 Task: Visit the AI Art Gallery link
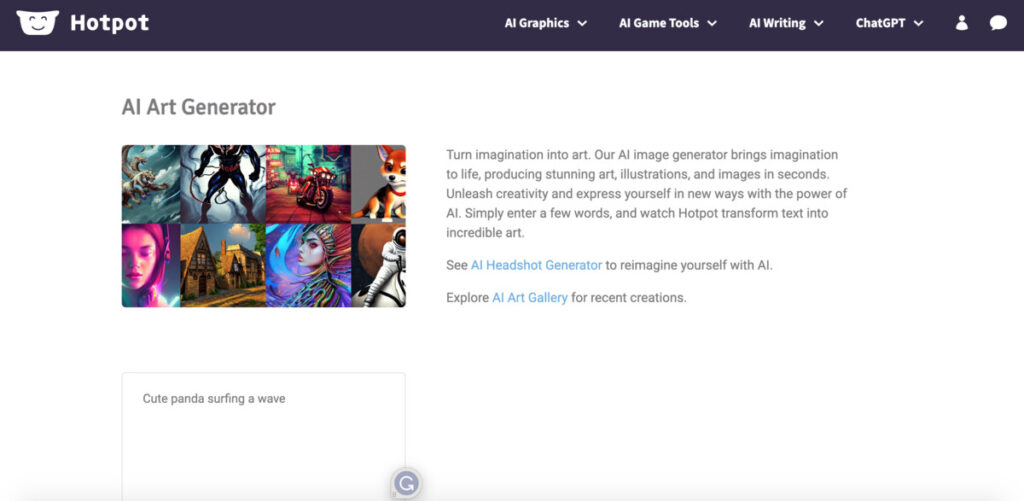529,298
